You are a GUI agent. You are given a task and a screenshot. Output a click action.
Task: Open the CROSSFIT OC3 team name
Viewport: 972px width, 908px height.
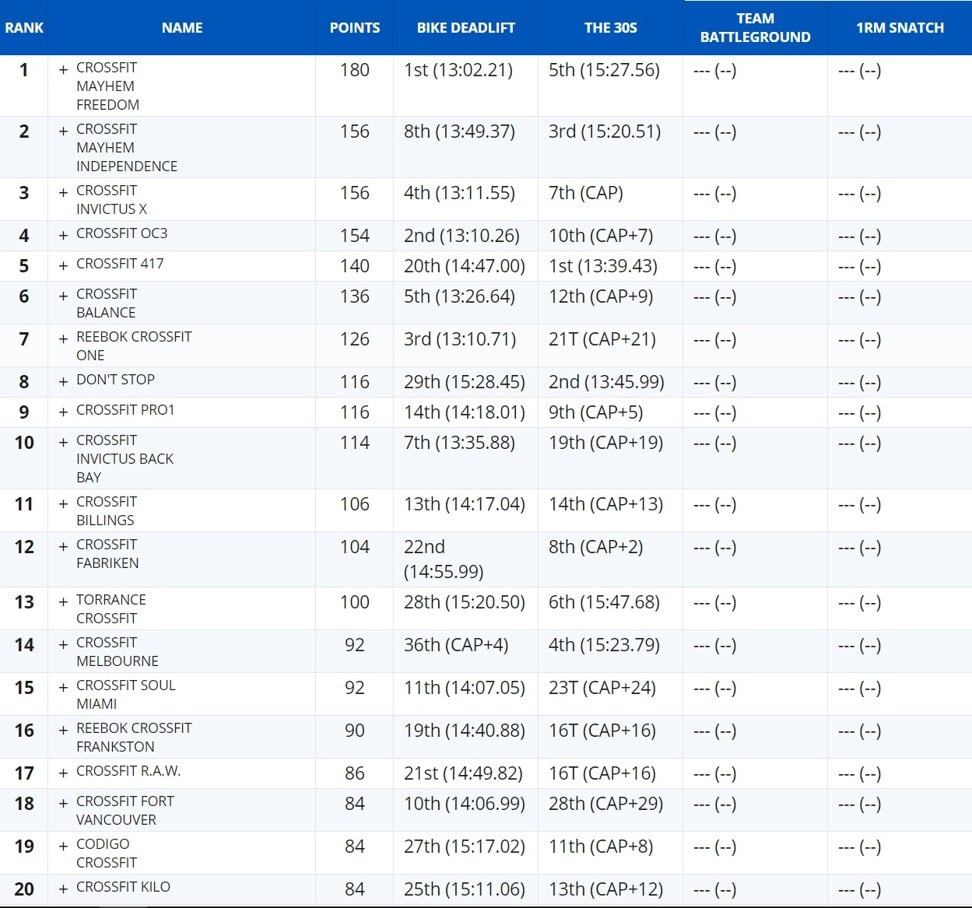tap(122, 234)
